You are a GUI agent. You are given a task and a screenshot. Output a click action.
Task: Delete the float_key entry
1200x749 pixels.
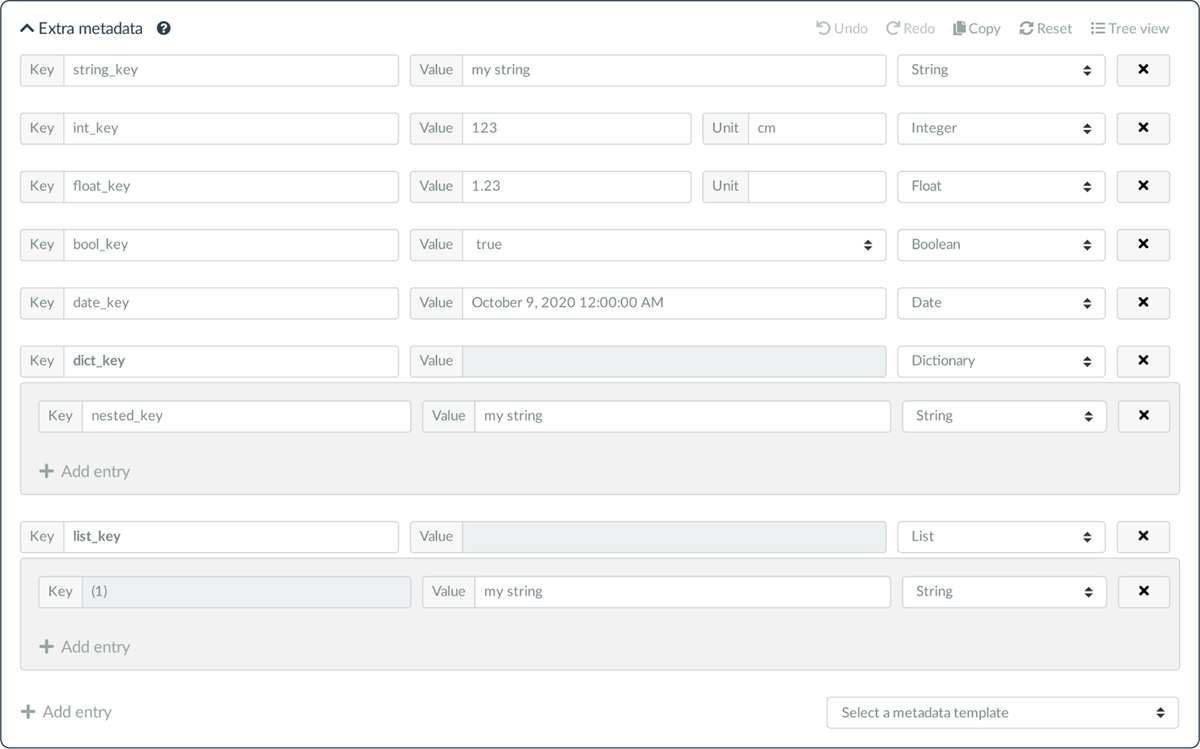(x=1143, y=186)
